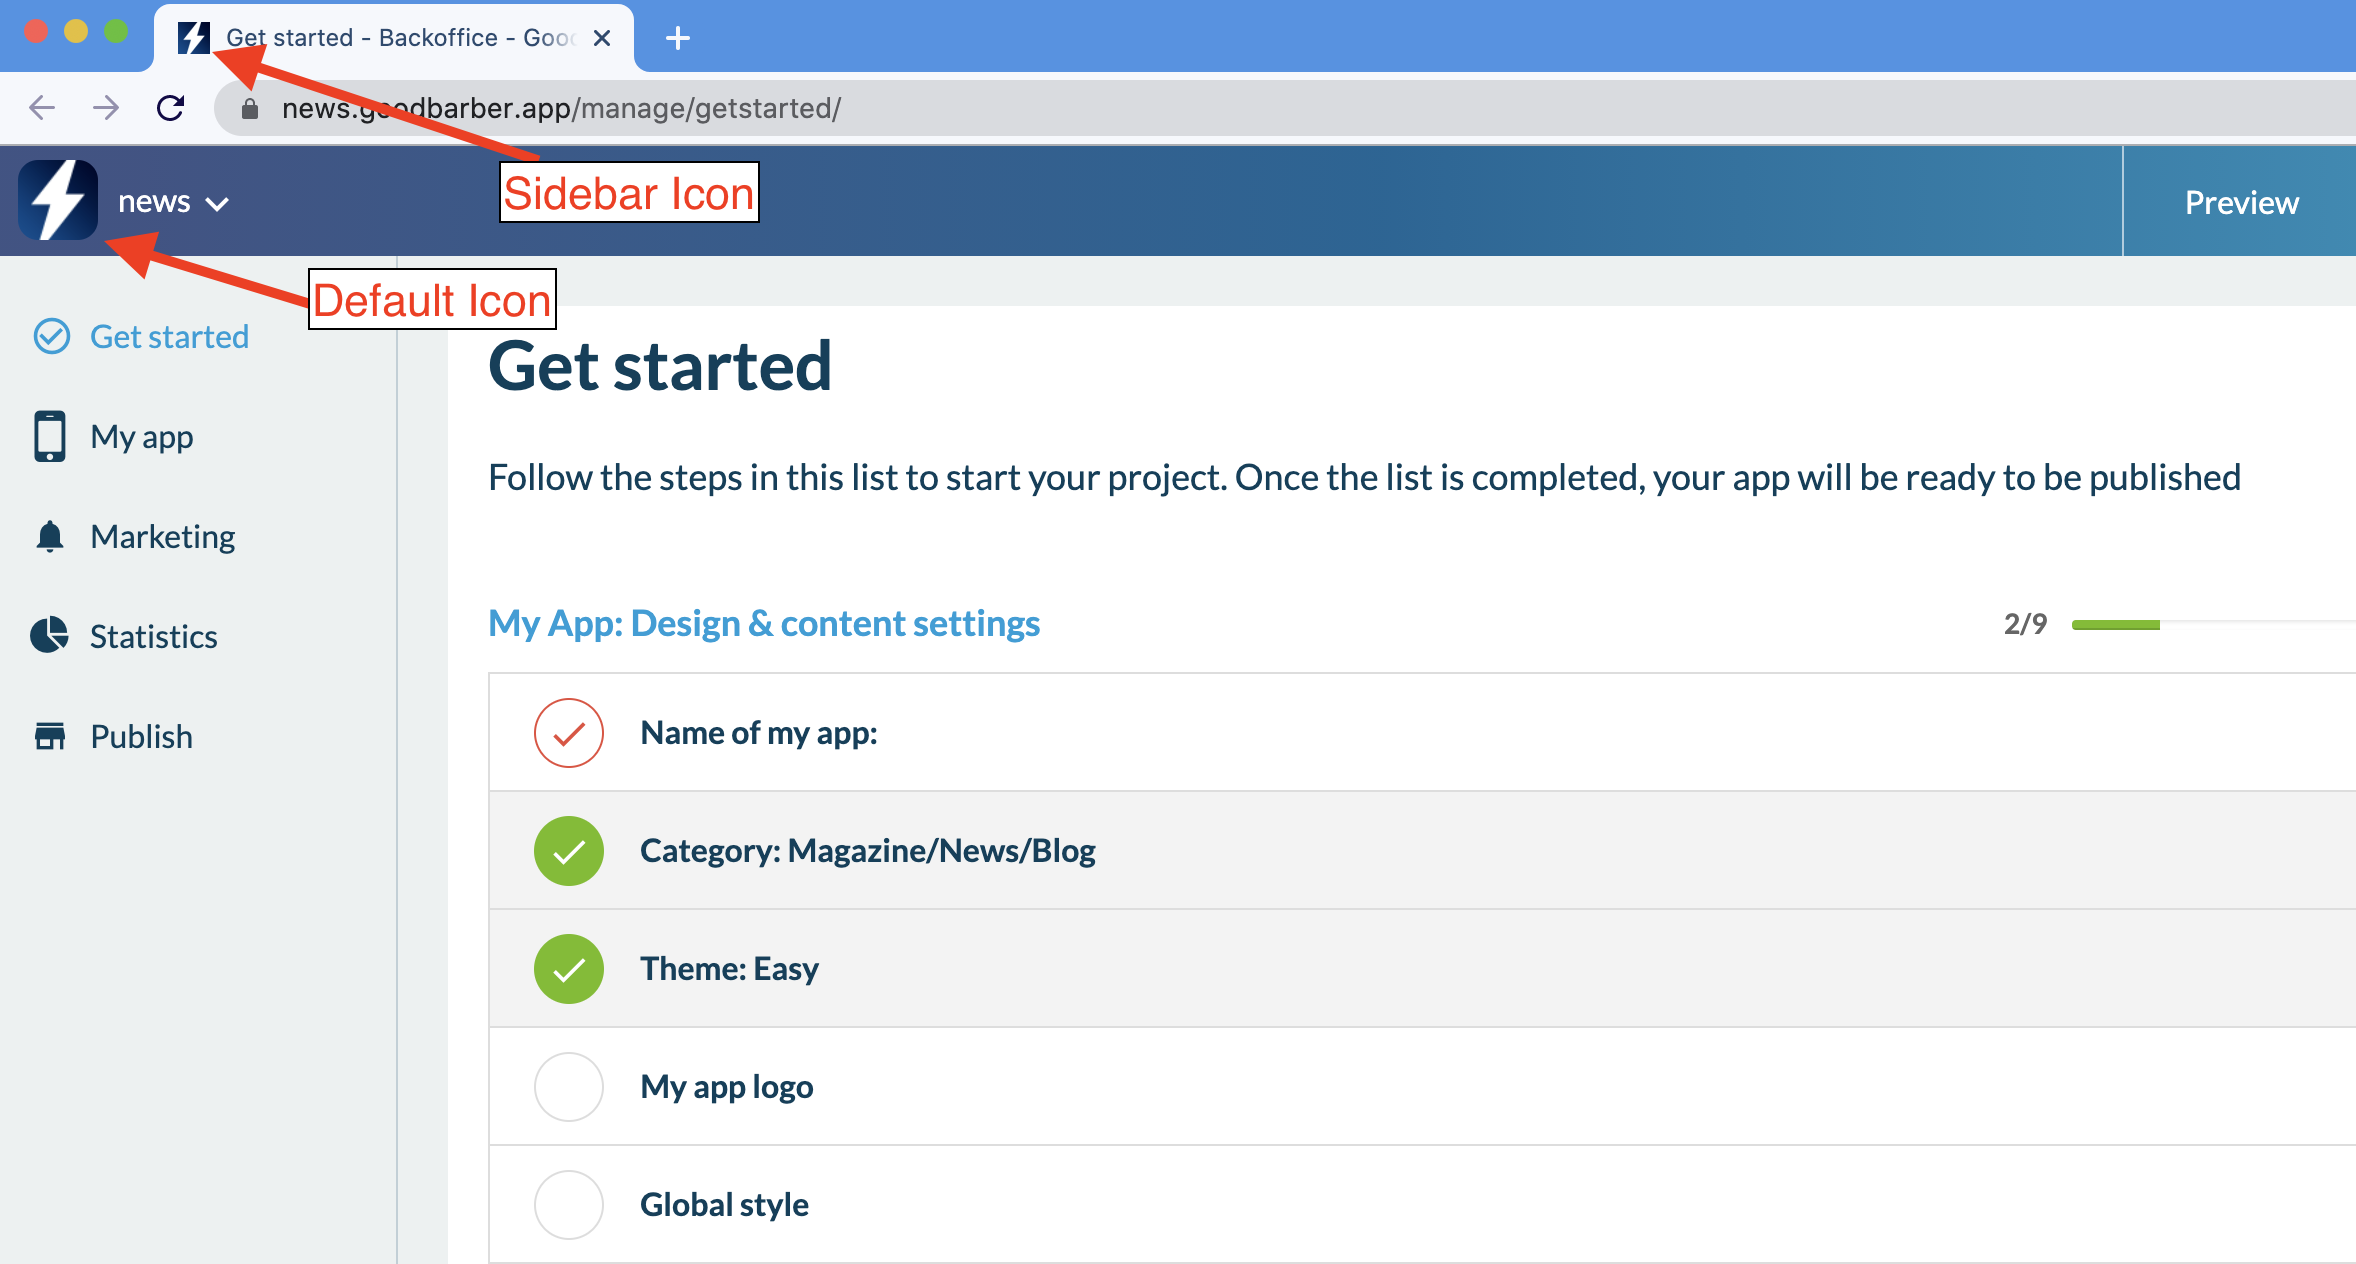Open the Statistics menu item
The height and width of the screenshot is (1264, 2356).
pos(153,636)
